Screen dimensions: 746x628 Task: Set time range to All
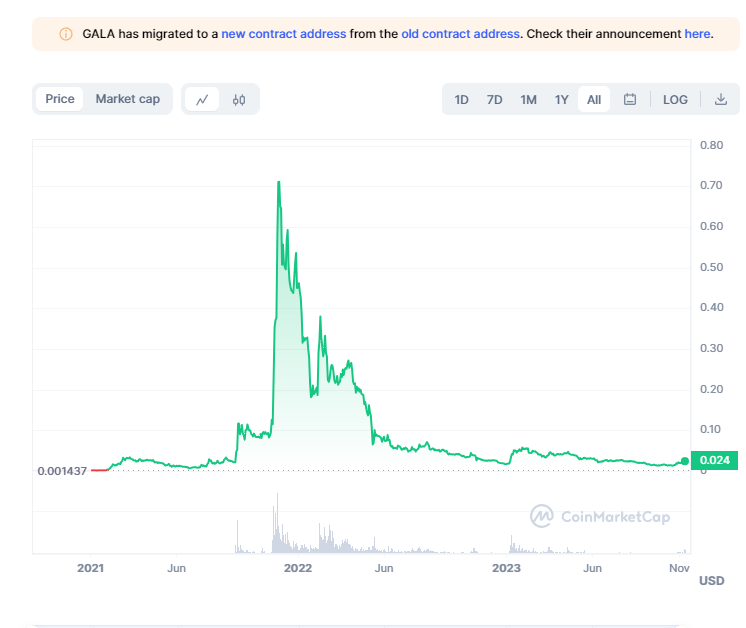point(594,99)
